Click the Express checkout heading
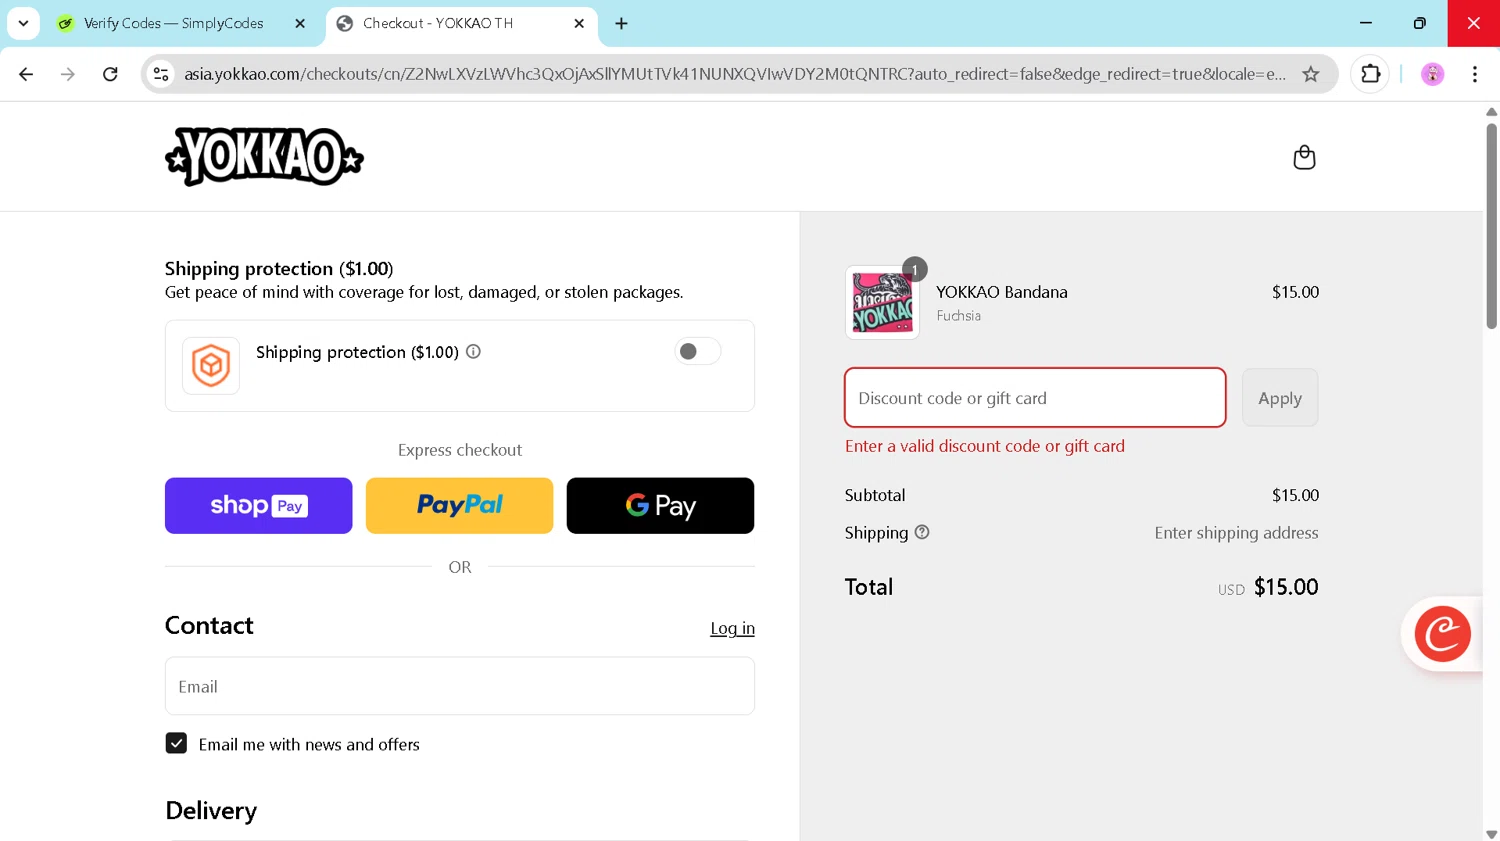The width and height of the screenshot is (1500, 841). [x=460, y=450]
